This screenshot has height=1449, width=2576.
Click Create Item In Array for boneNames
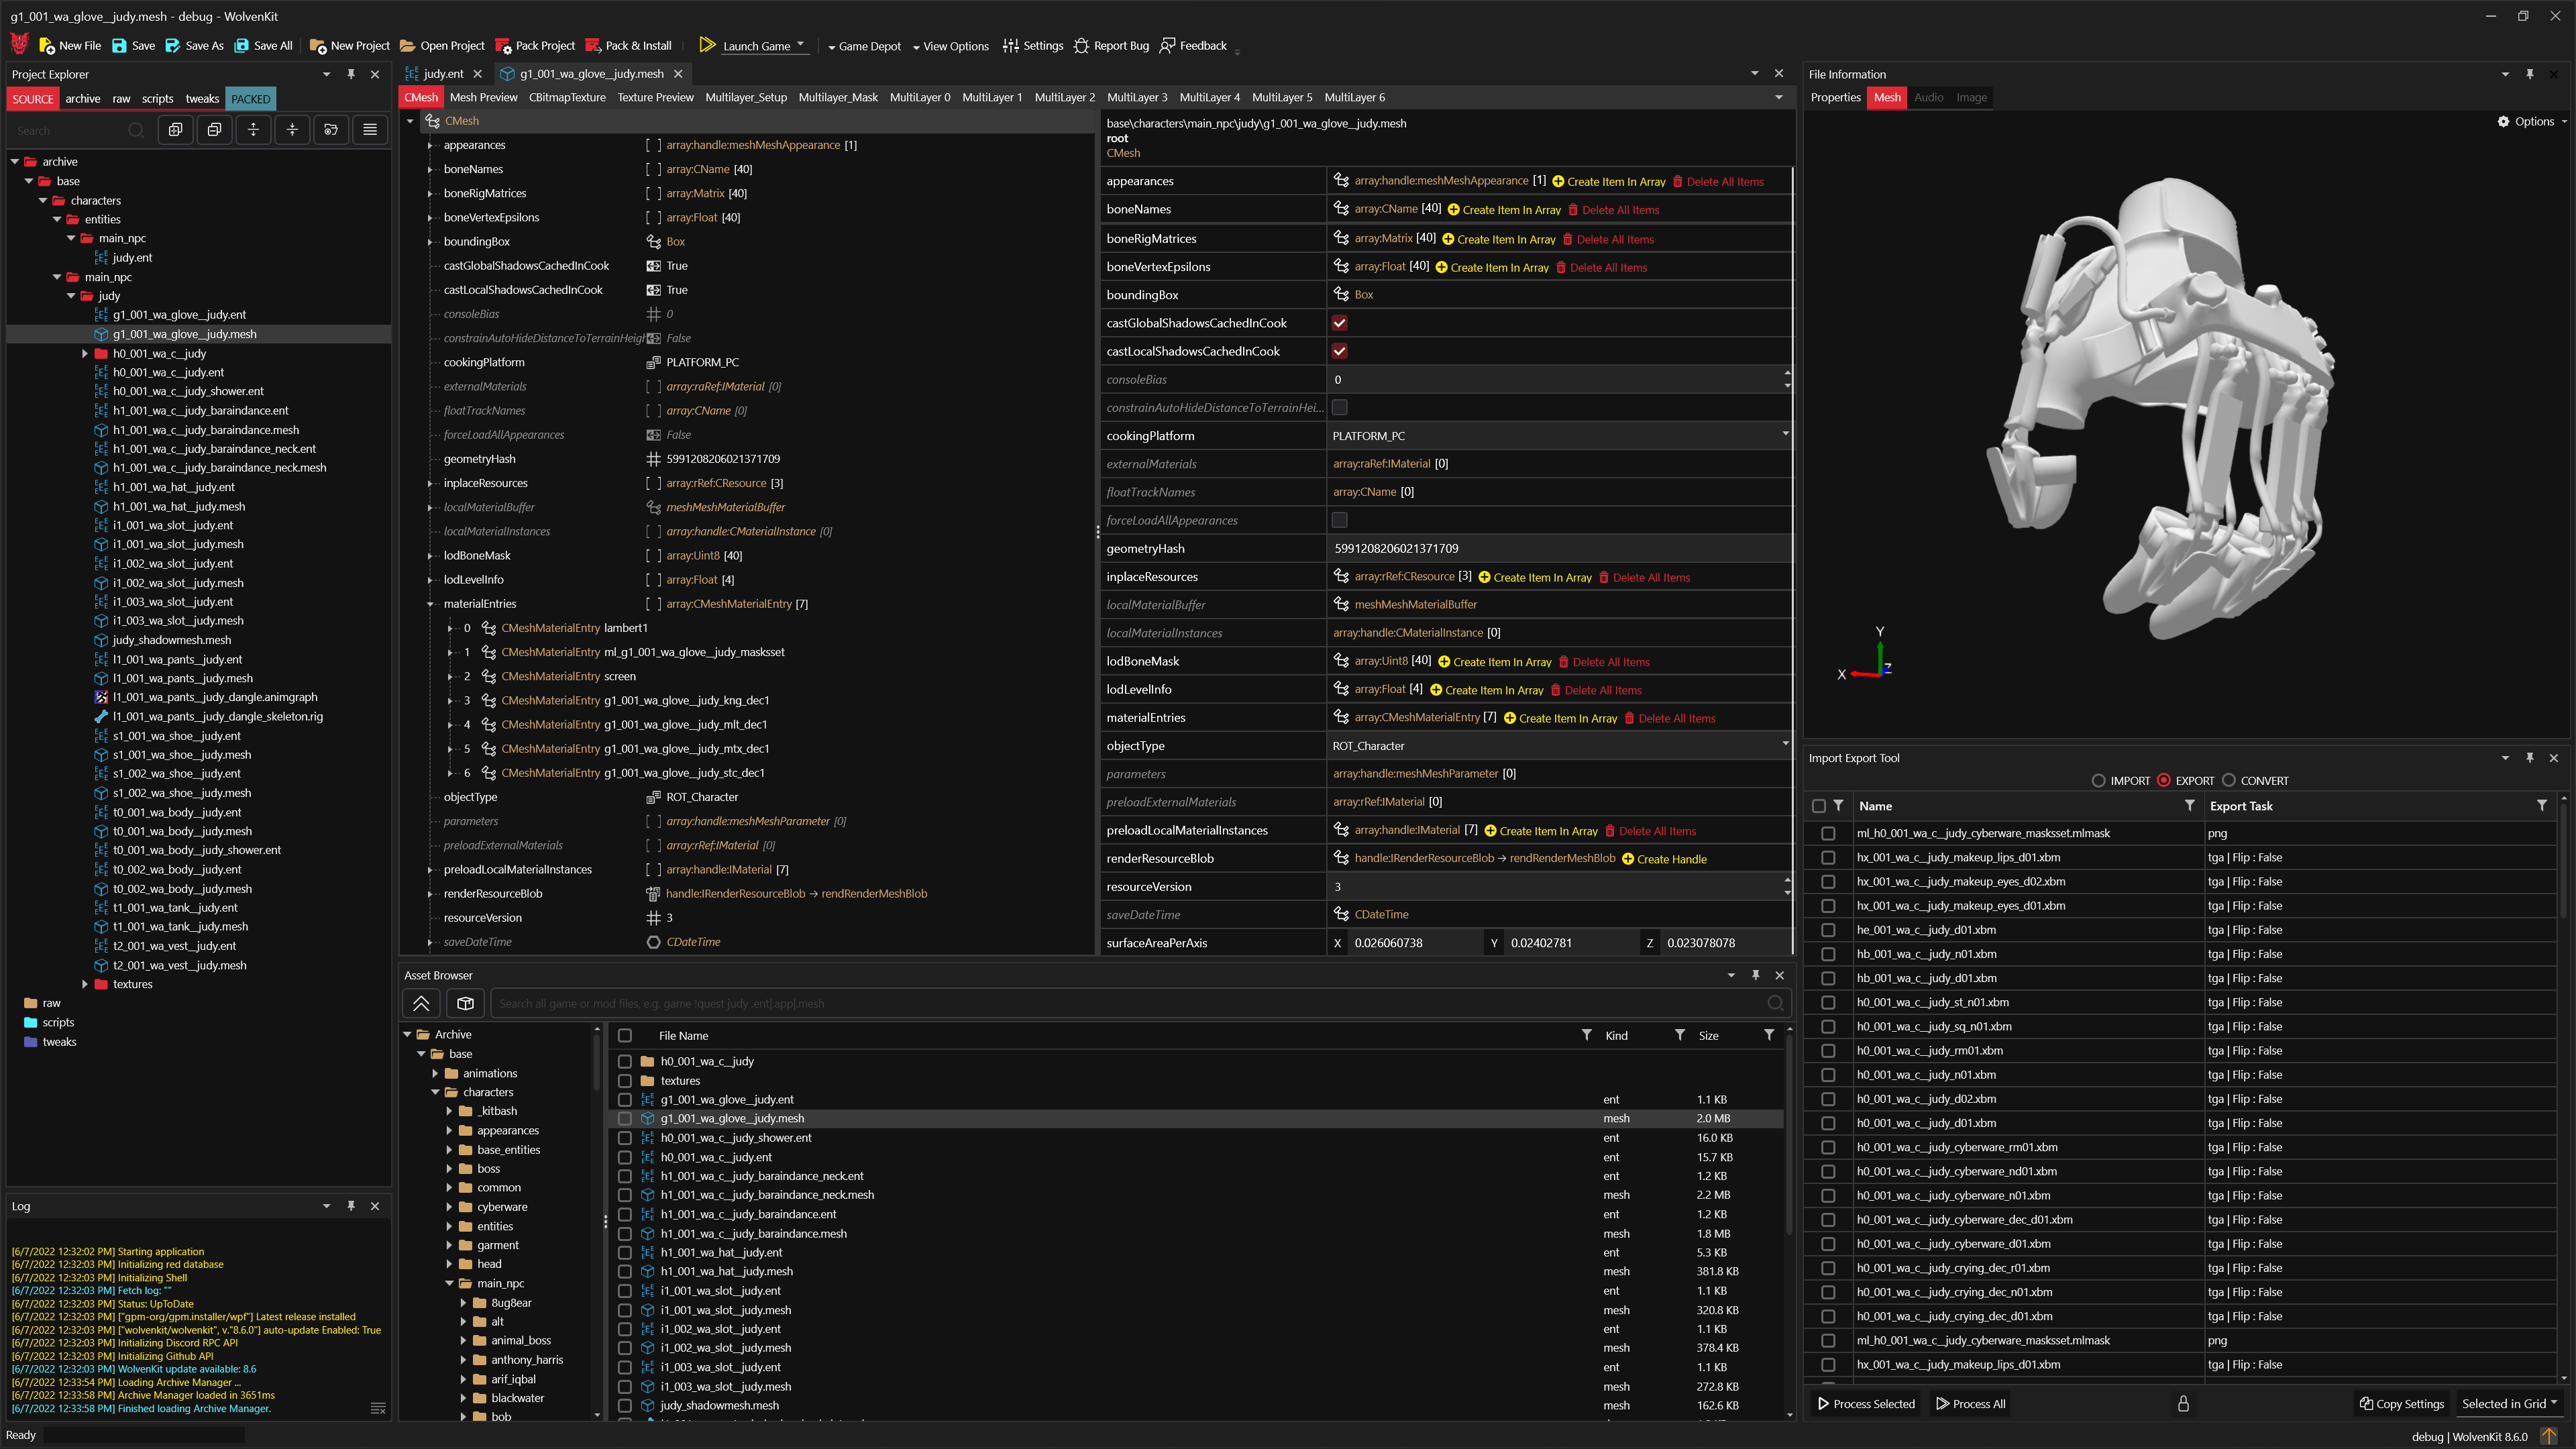coord(1504,210)
